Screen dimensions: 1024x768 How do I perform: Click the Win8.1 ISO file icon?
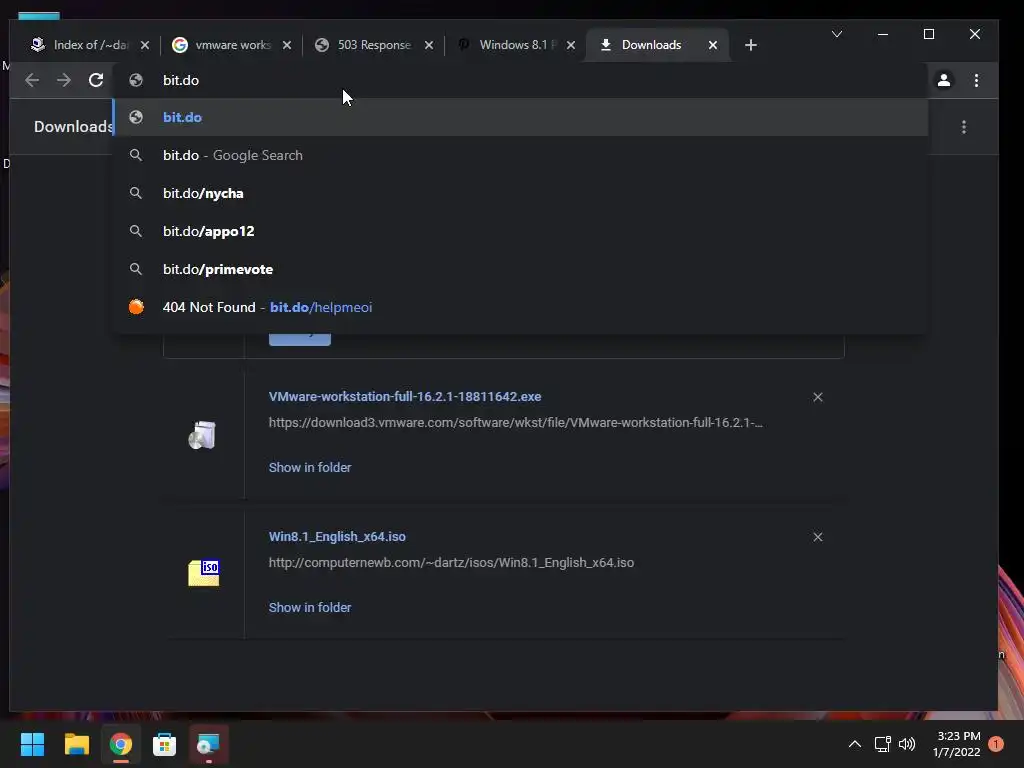click(x=204, y=573)
